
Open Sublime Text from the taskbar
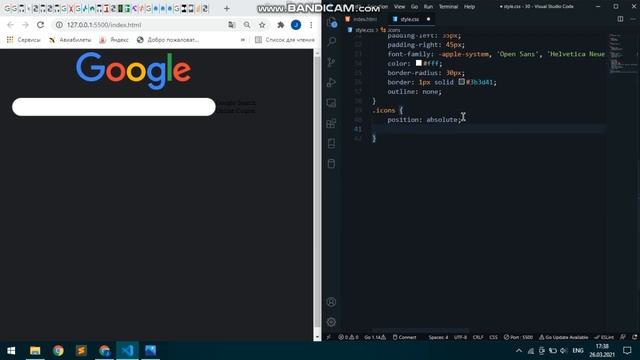pos(81,351)
